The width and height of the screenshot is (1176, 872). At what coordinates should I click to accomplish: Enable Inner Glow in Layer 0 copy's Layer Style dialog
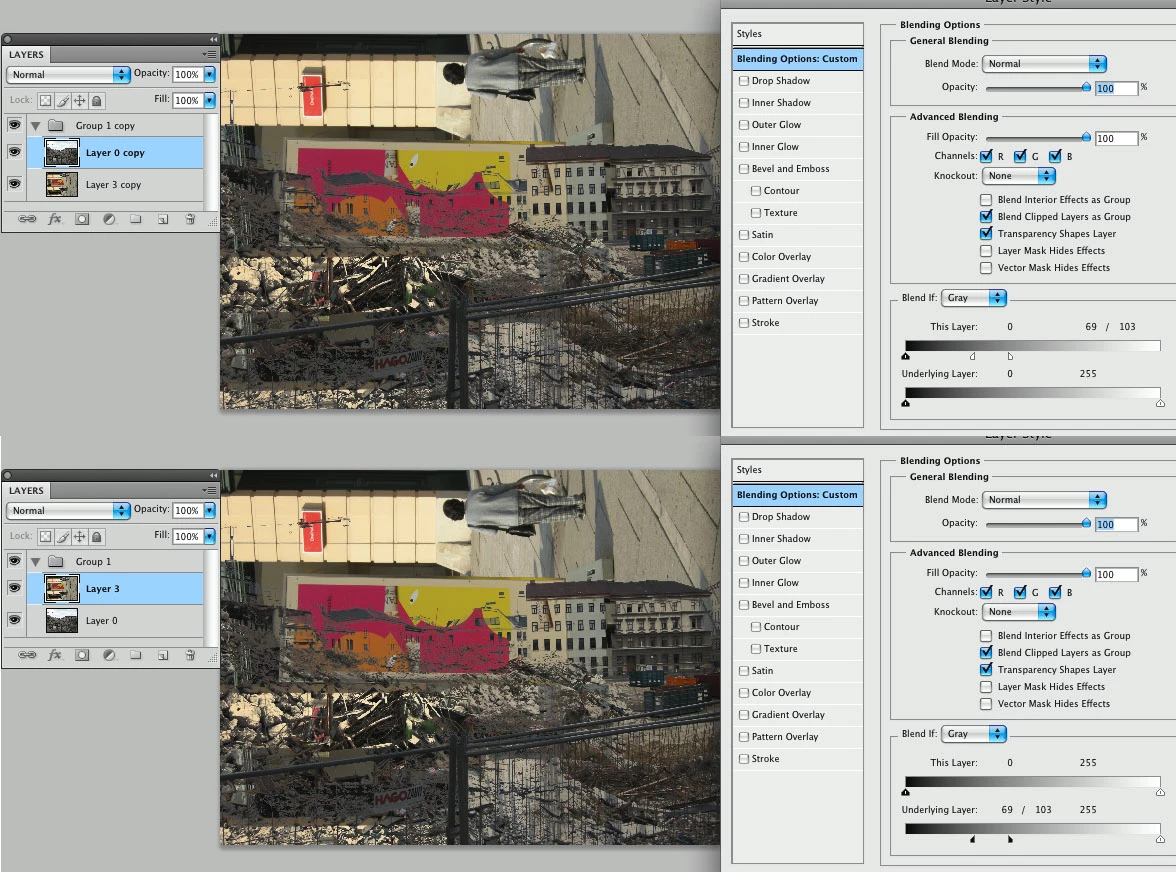pos(744,147)
